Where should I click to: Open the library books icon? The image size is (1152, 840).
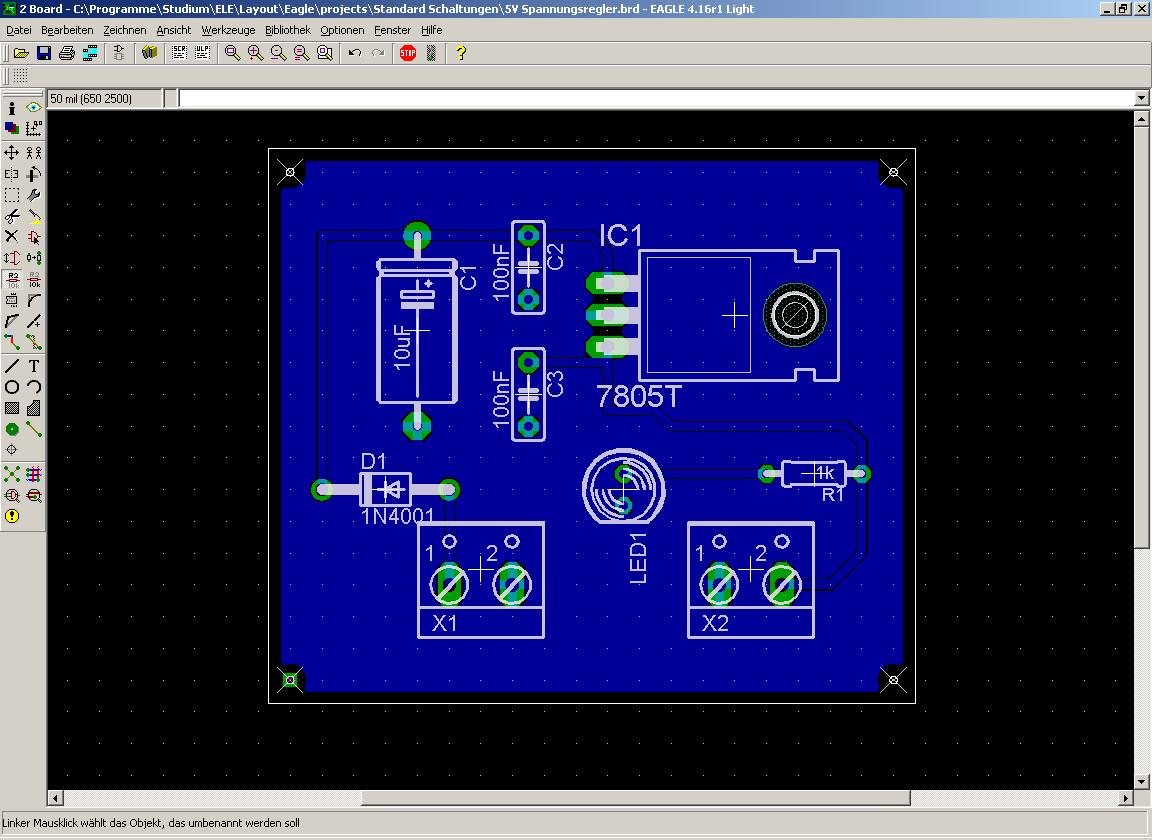point(149,53)
